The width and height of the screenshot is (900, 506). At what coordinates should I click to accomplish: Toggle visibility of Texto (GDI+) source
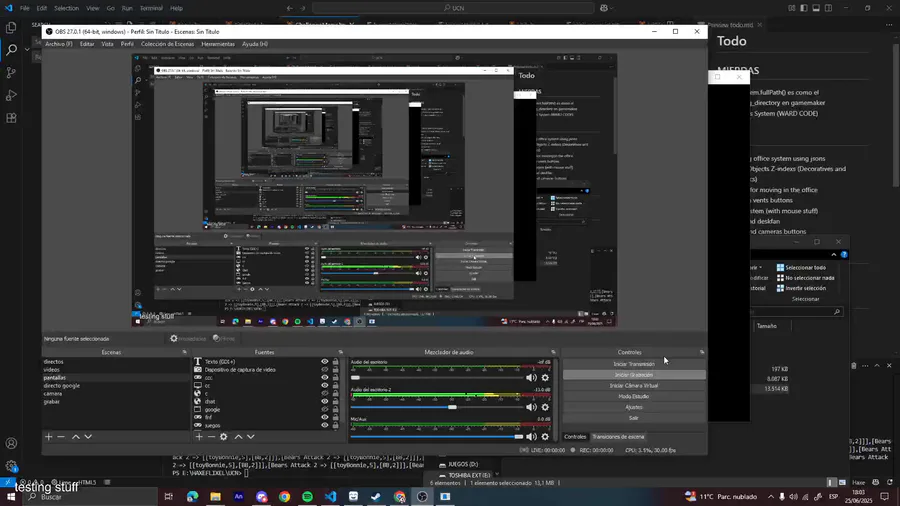click(325, 362)
